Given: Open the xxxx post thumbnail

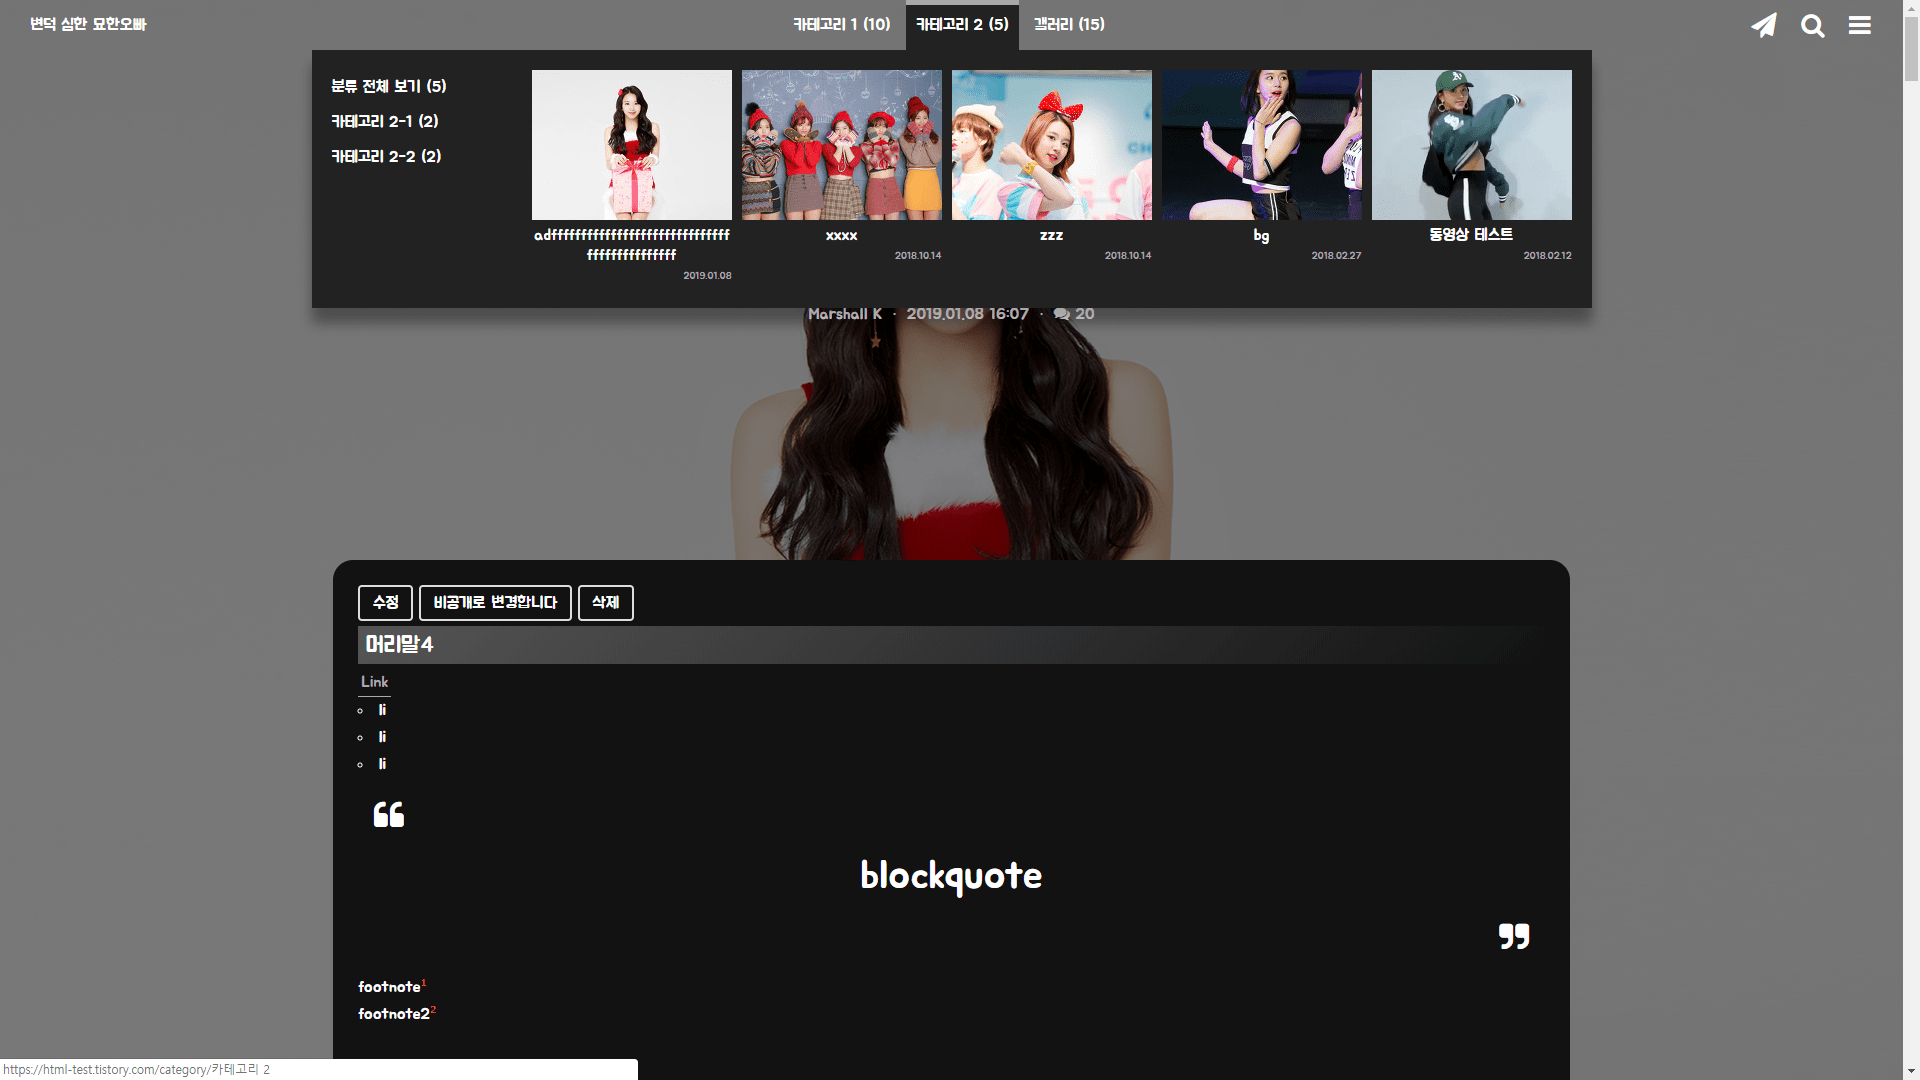Looking at the screenshot, I should (841, 145).
